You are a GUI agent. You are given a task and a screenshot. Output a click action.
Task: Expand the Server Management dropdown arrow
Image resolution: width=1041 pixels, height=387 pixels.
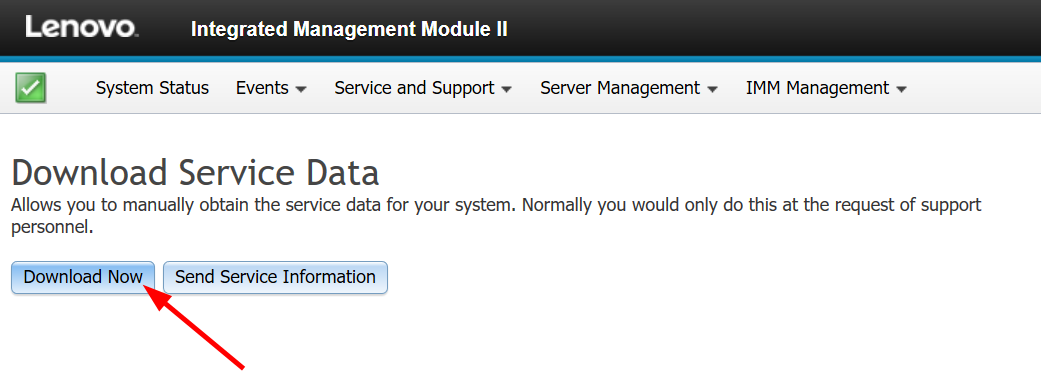pyautogui.click(x=712, y=89)
